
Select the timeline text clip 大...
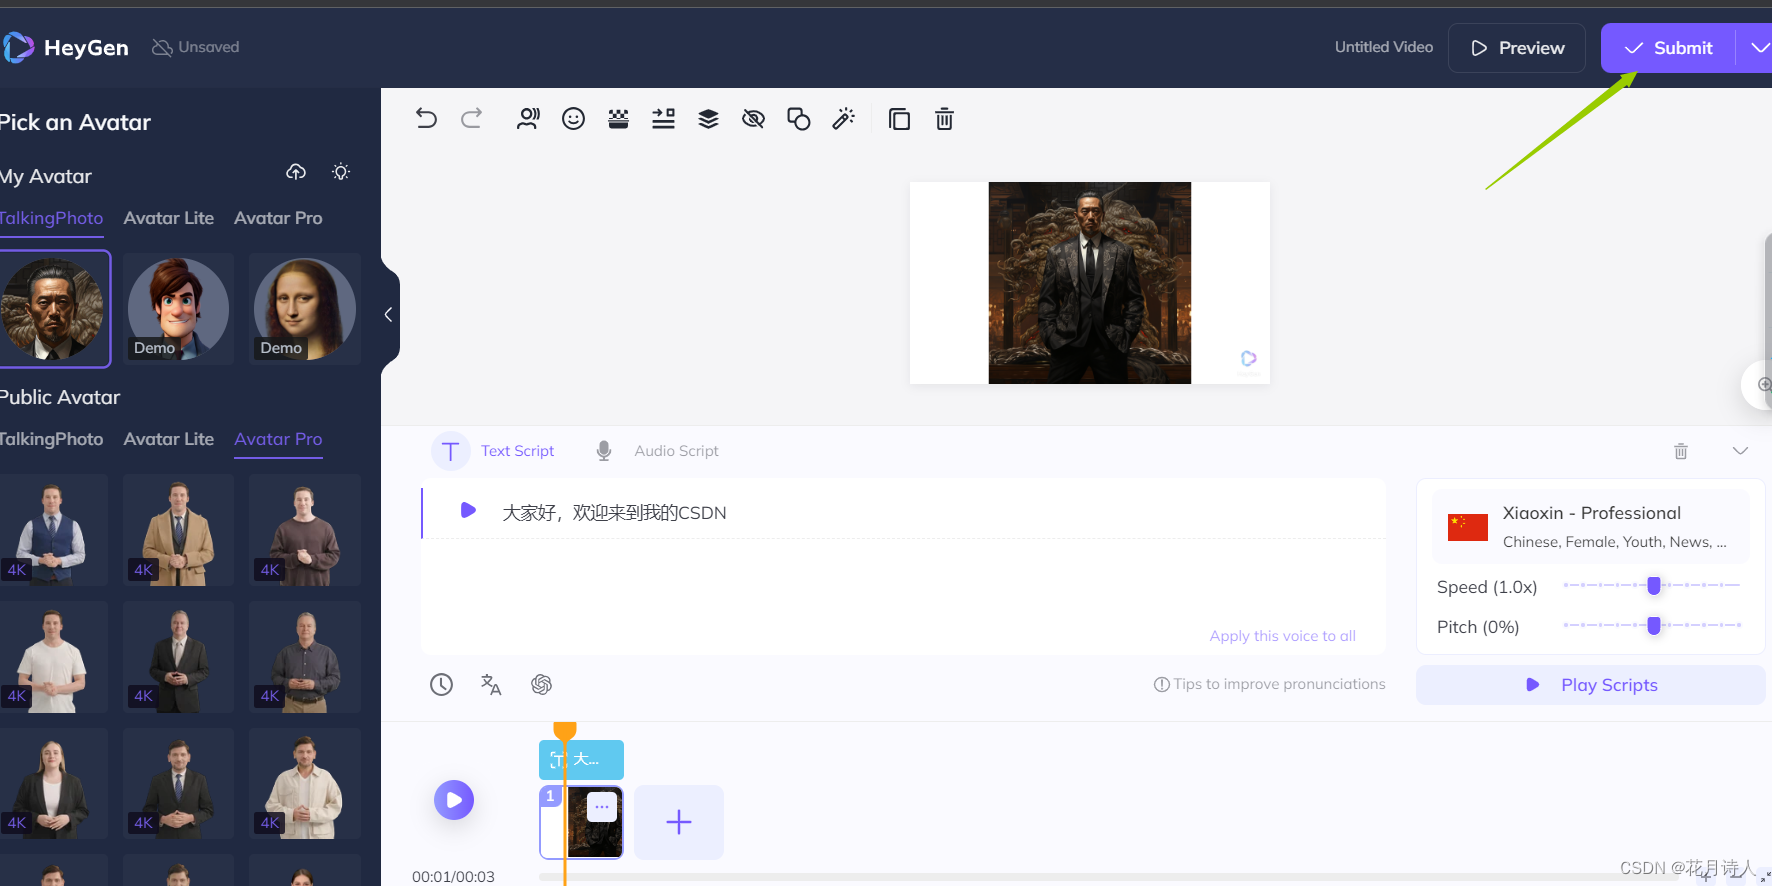tap(581, 760)
